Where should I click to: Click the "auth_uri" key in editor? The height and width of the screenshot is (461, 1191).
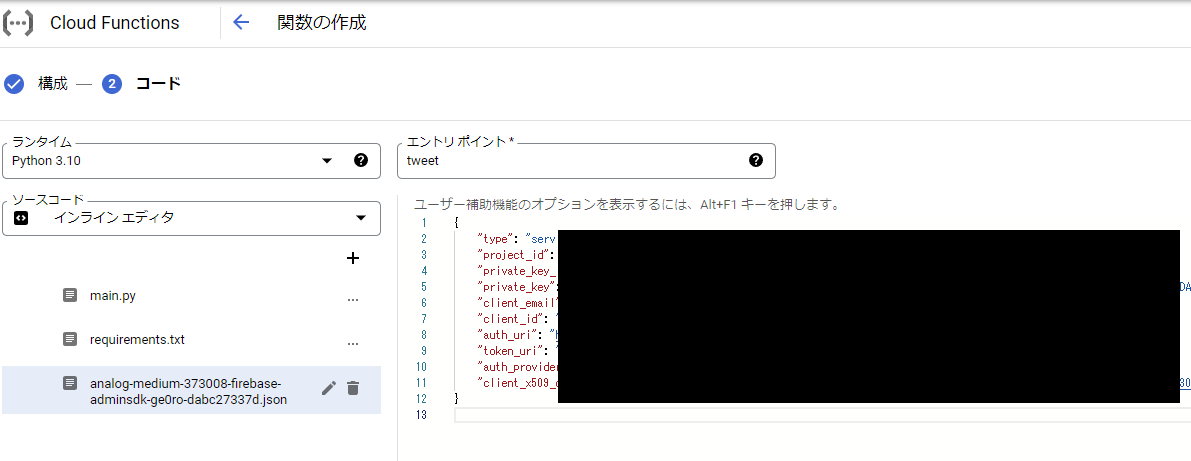click(505, 335)
